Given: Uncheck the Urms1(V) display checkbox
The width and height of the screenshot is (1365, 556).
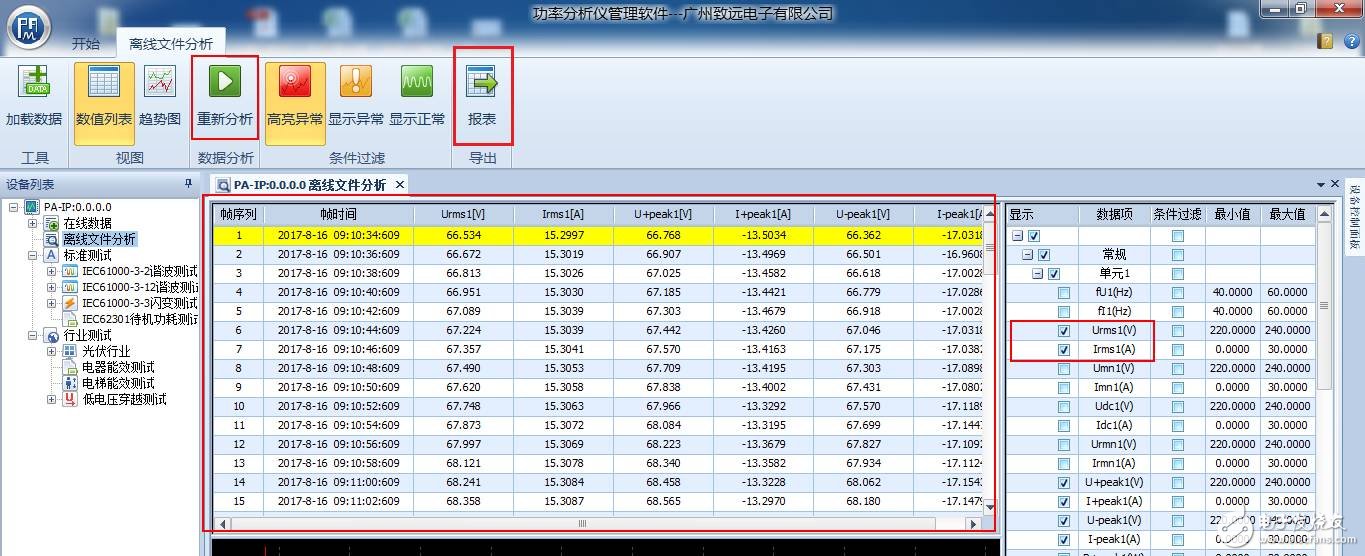Looking at the screenshot, I should pos(1064,331).
